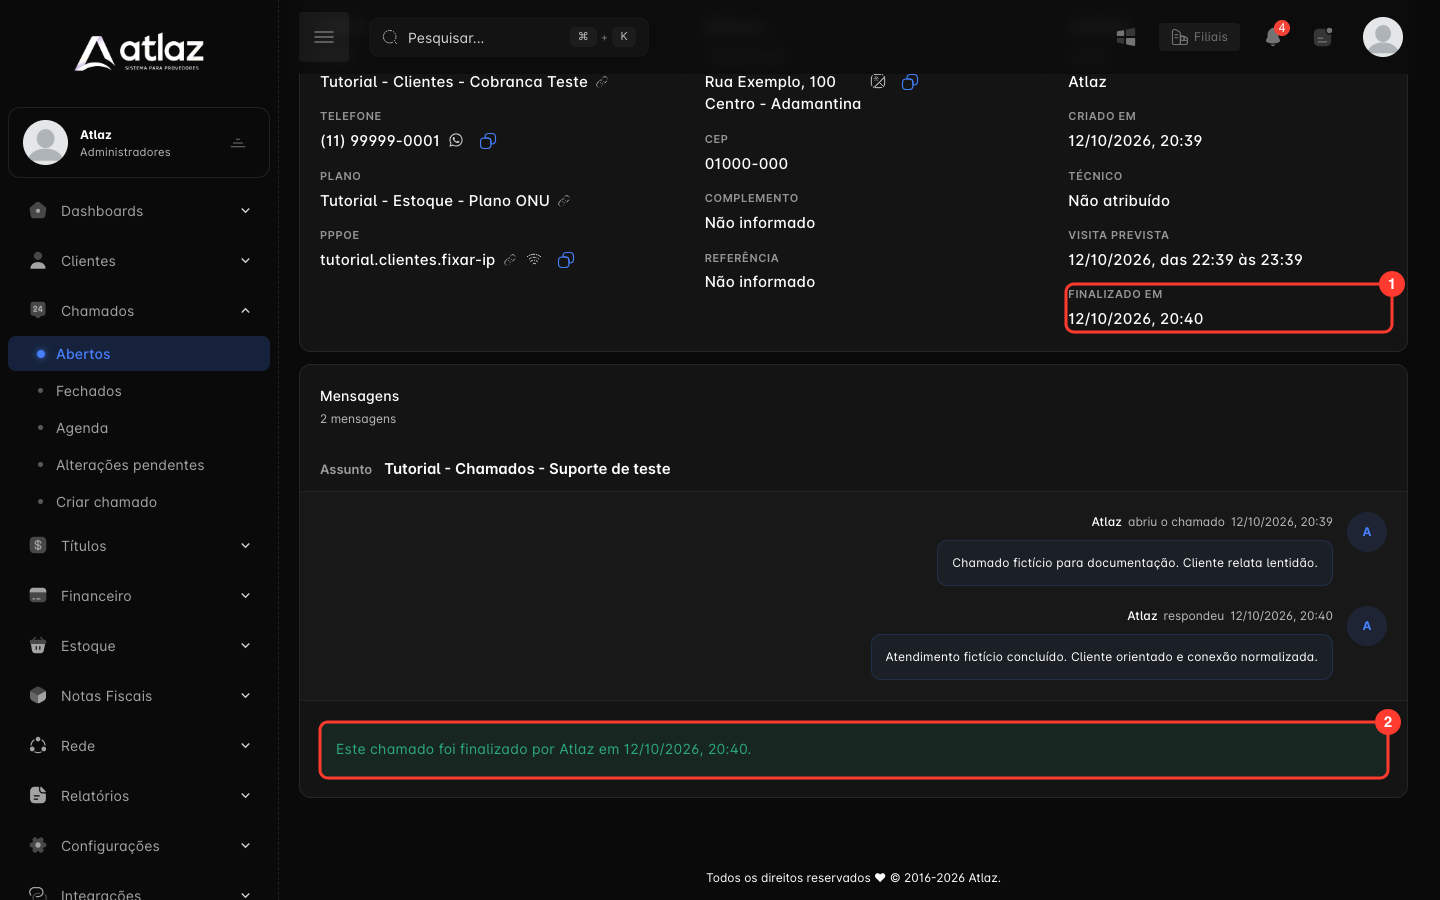This screenshot has height=900, width=1440.
Task: Open the settings icon on Atlaz Administradores card
Action: pyautogui.click(x=238, y=143)
